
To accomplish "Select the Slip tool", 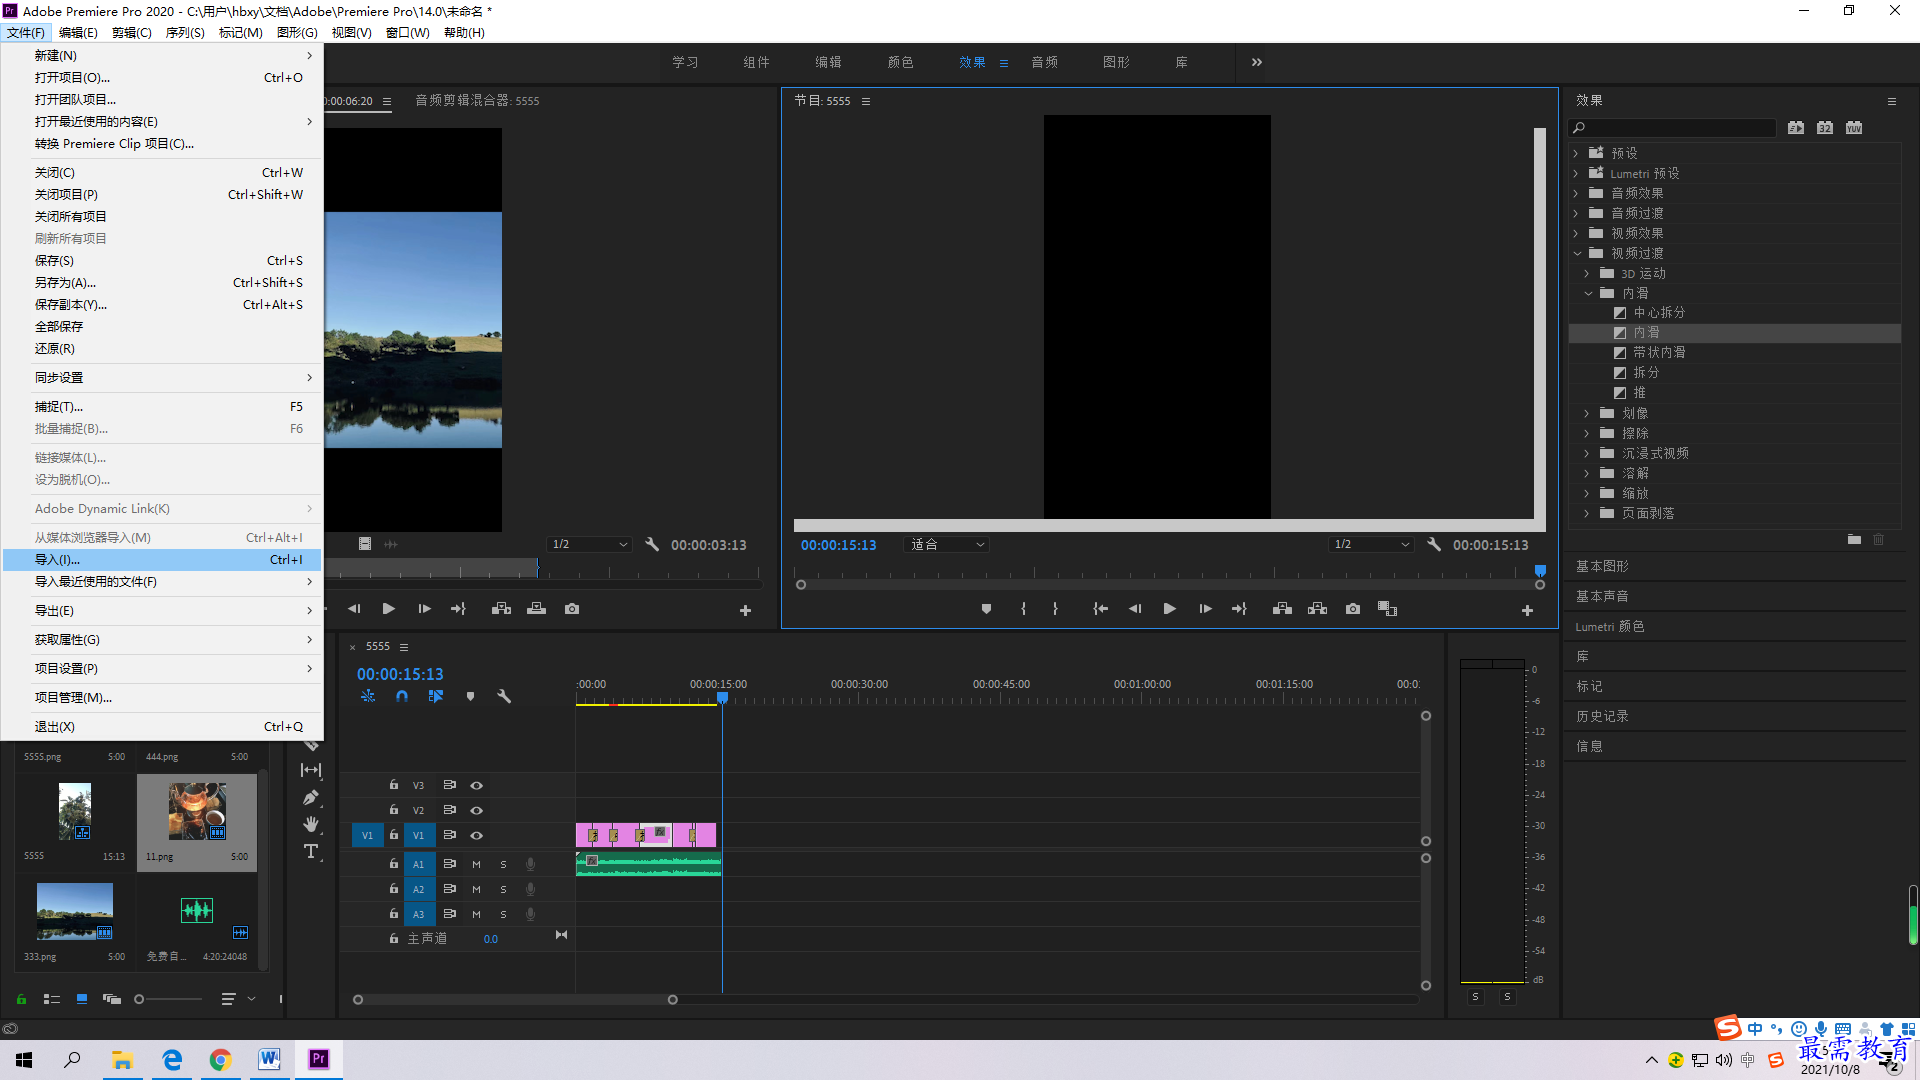I will point(311,770).
